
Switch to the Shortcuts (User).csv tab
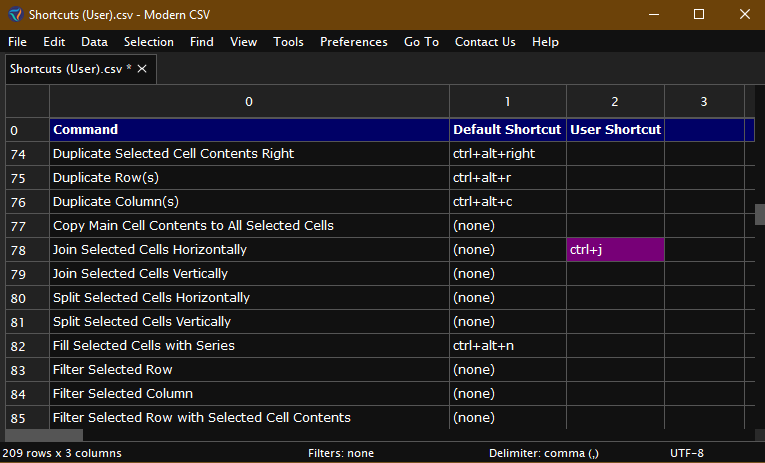point(70,69)
